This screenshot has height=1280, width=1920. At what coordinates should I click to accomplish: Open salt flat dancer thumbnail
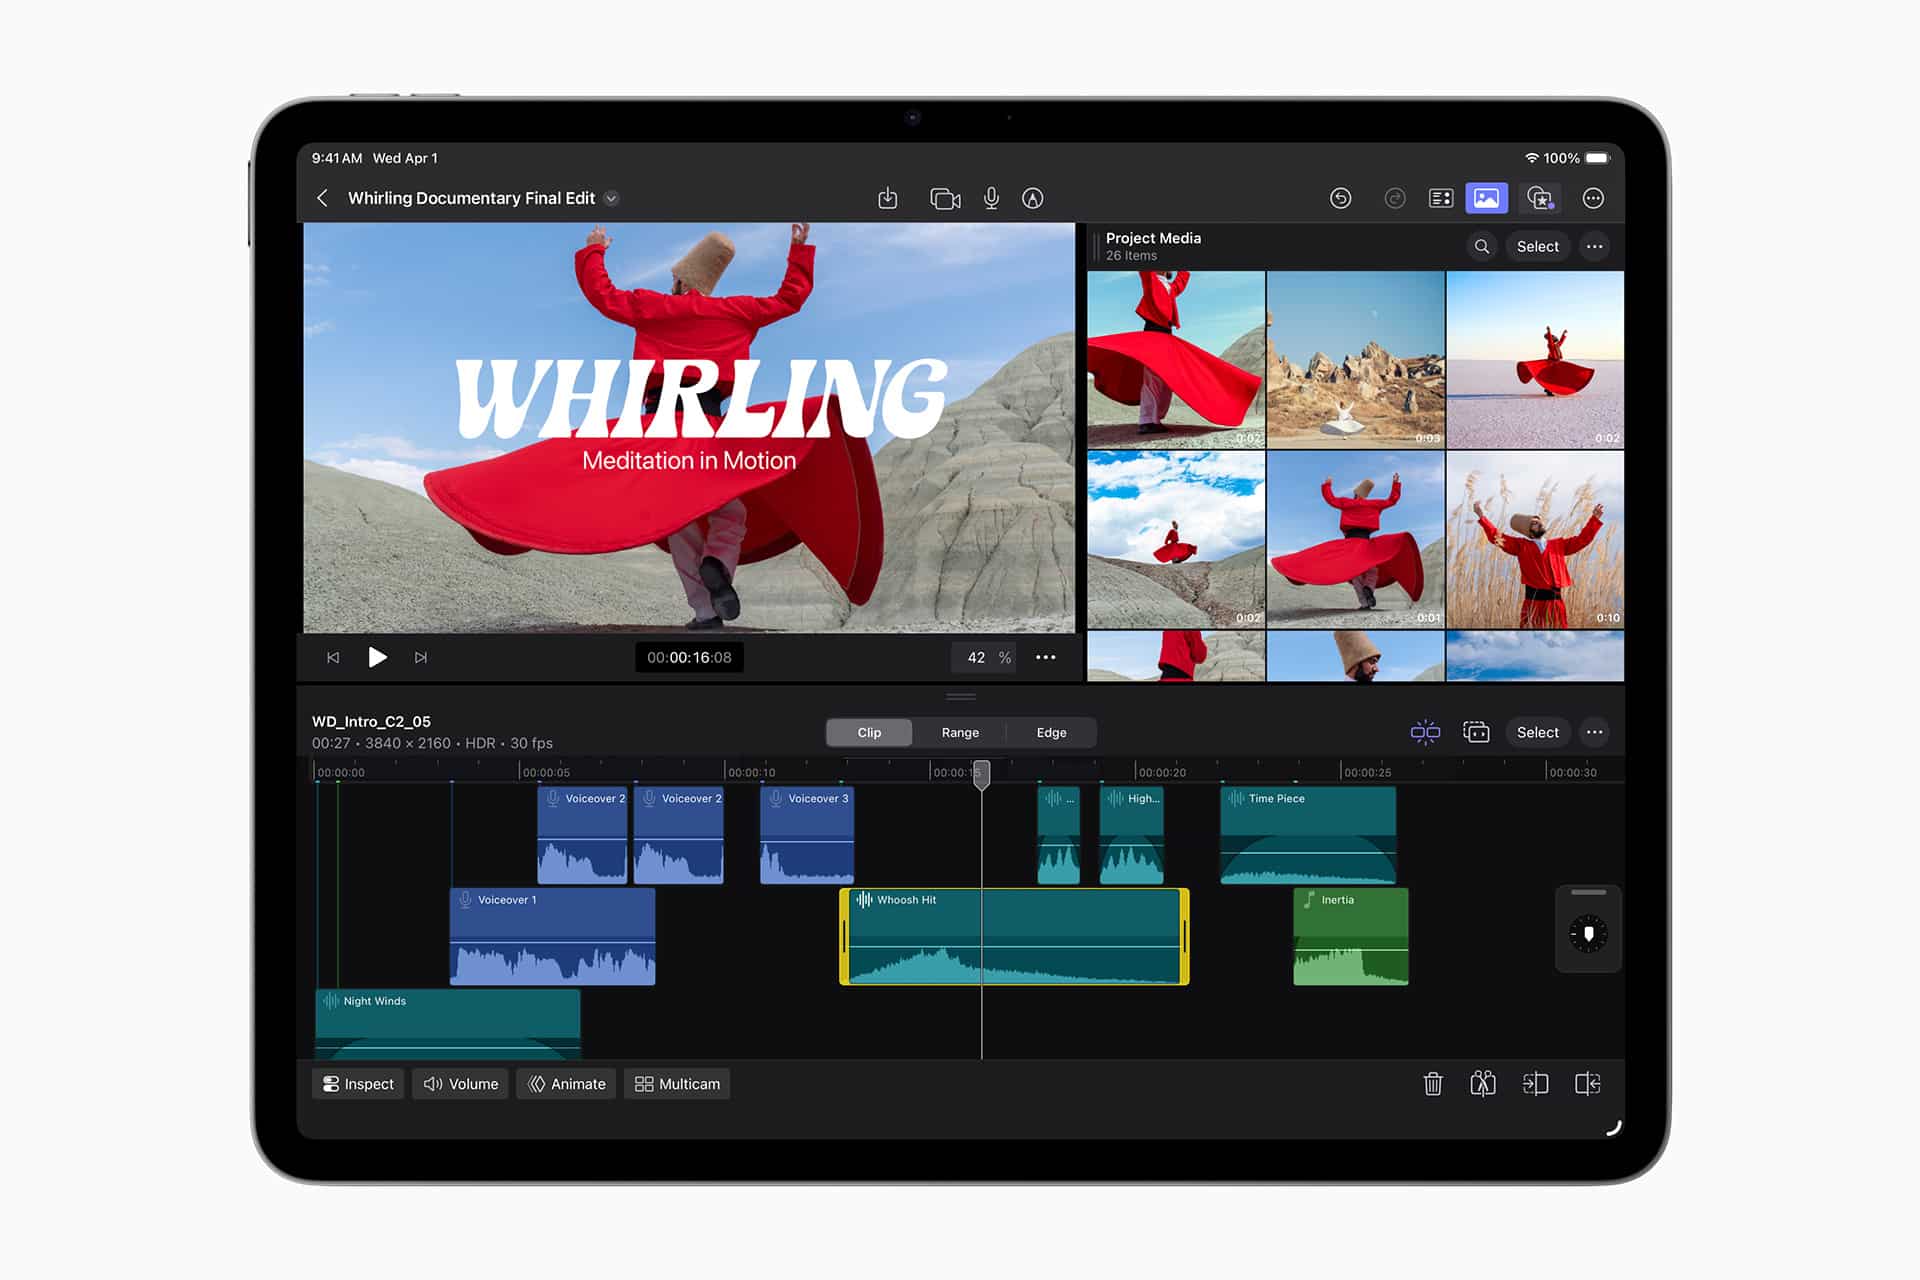[x=1535, y=359]
